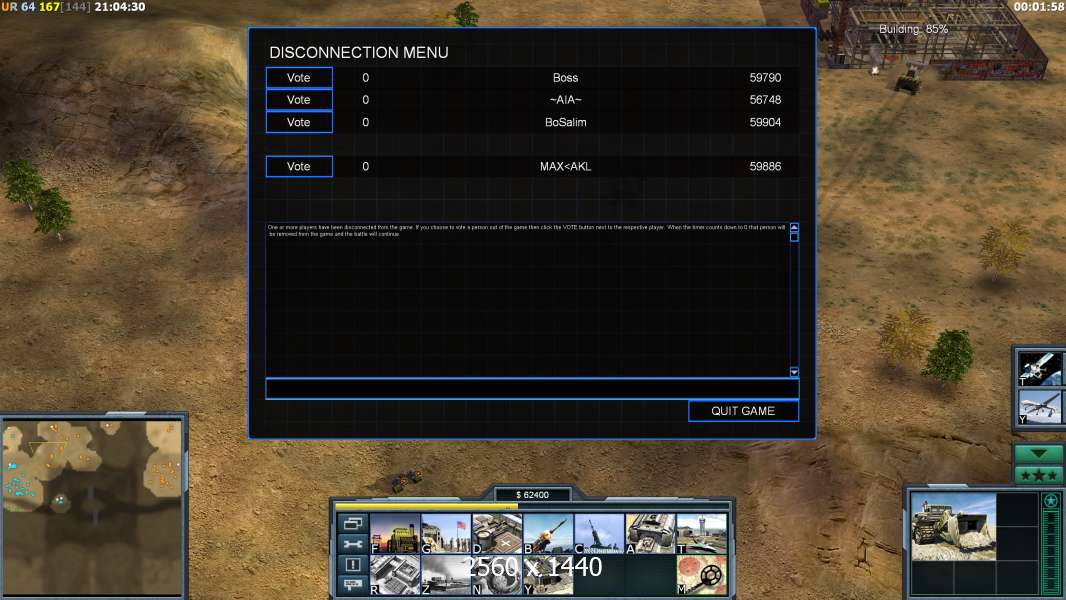
Task: Select the build icon with hotkey C
Action: click(x=599, y=534)
